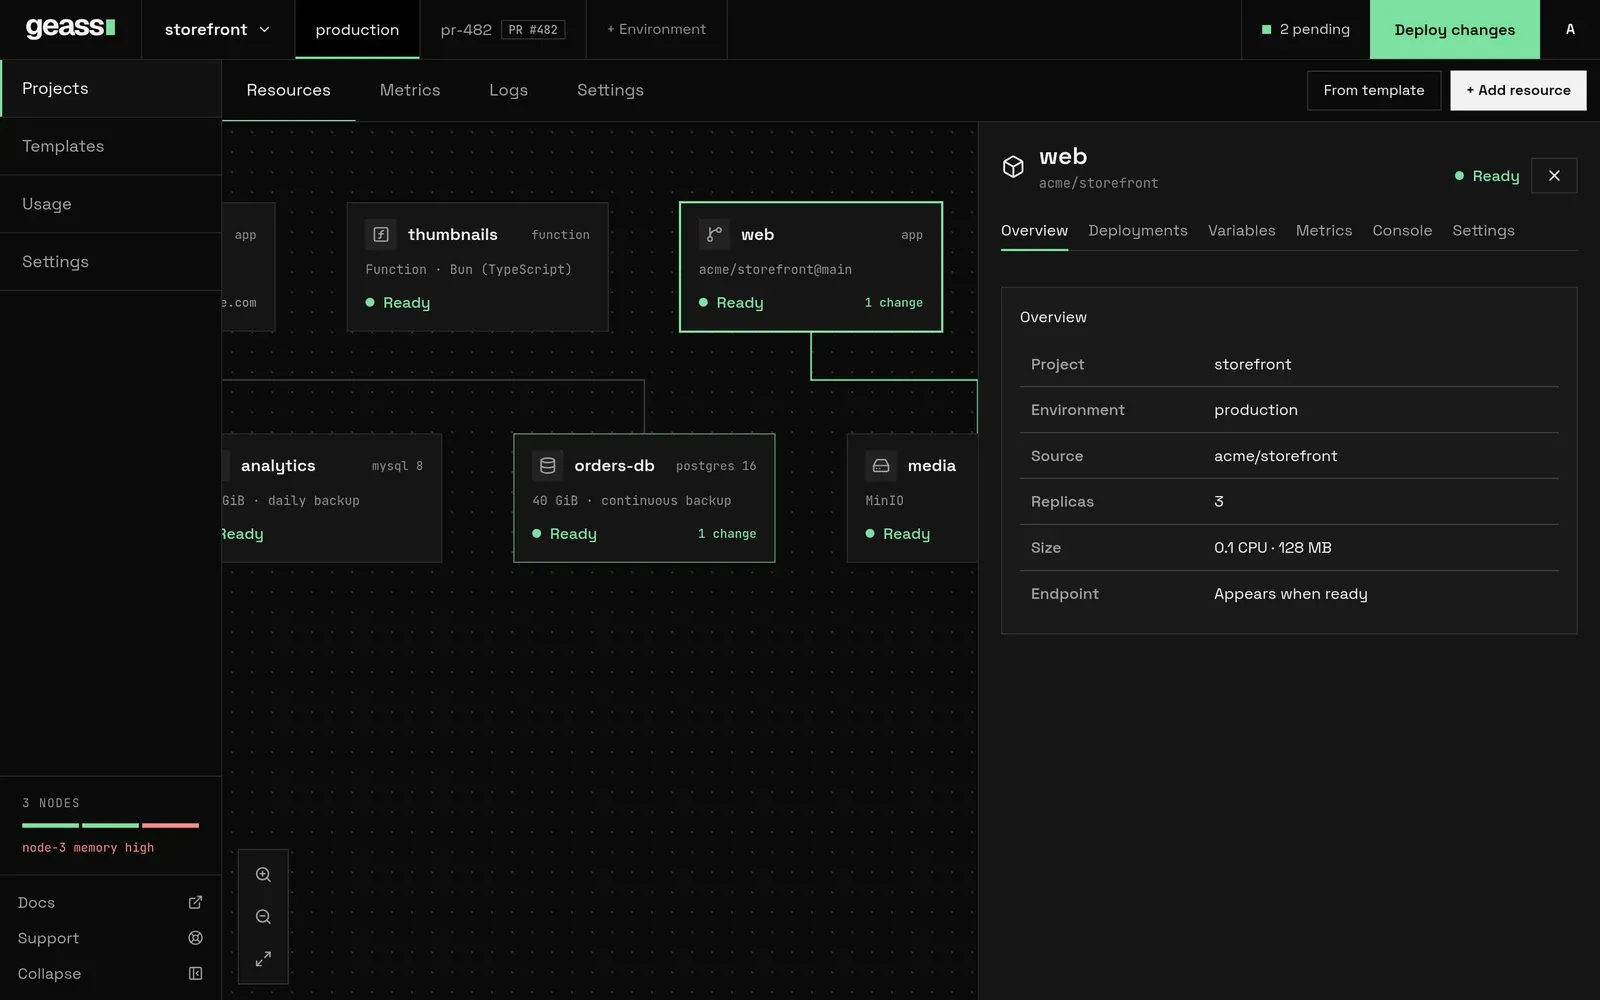Open the panel Settings tab

tap(1483, 231)
